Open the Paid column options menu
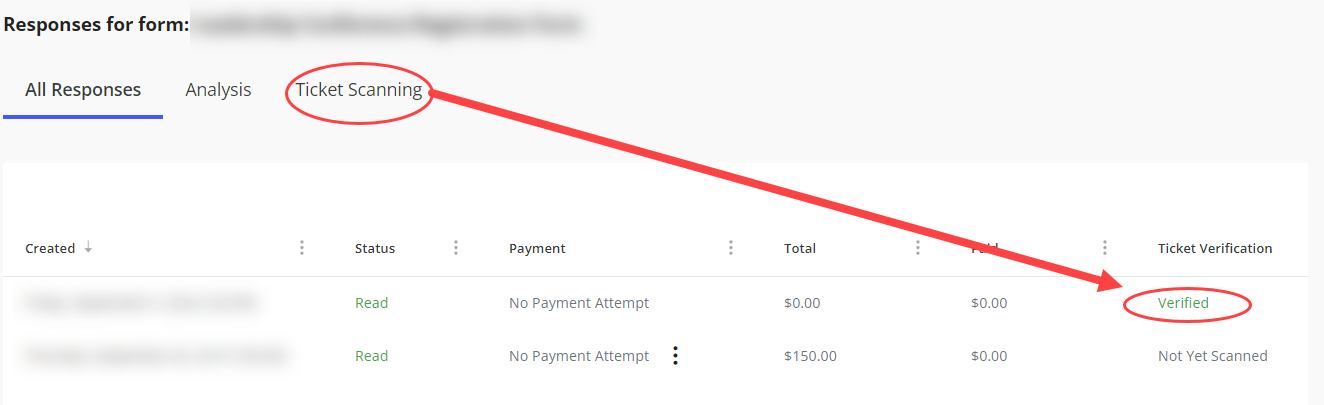The width and height of the screenshot is (1324, 405). coord(1105,248)
